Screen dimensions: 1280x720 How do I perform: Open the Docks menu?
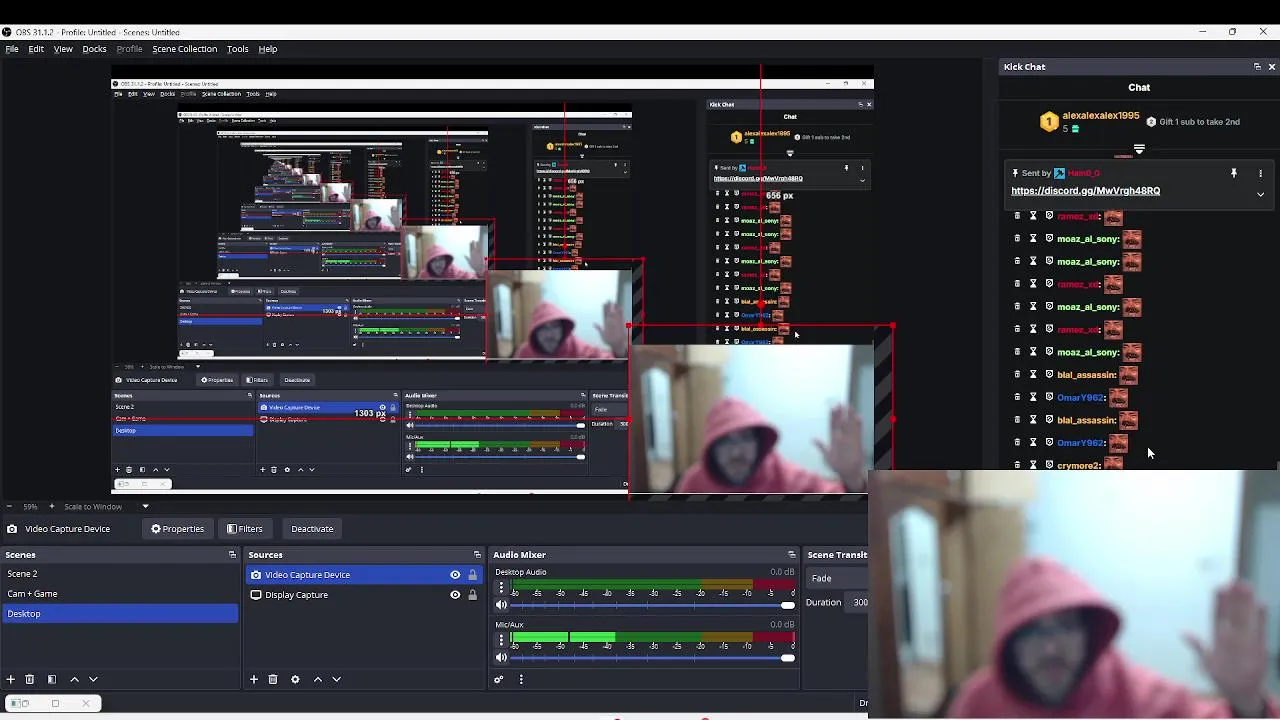pos(94,49)
